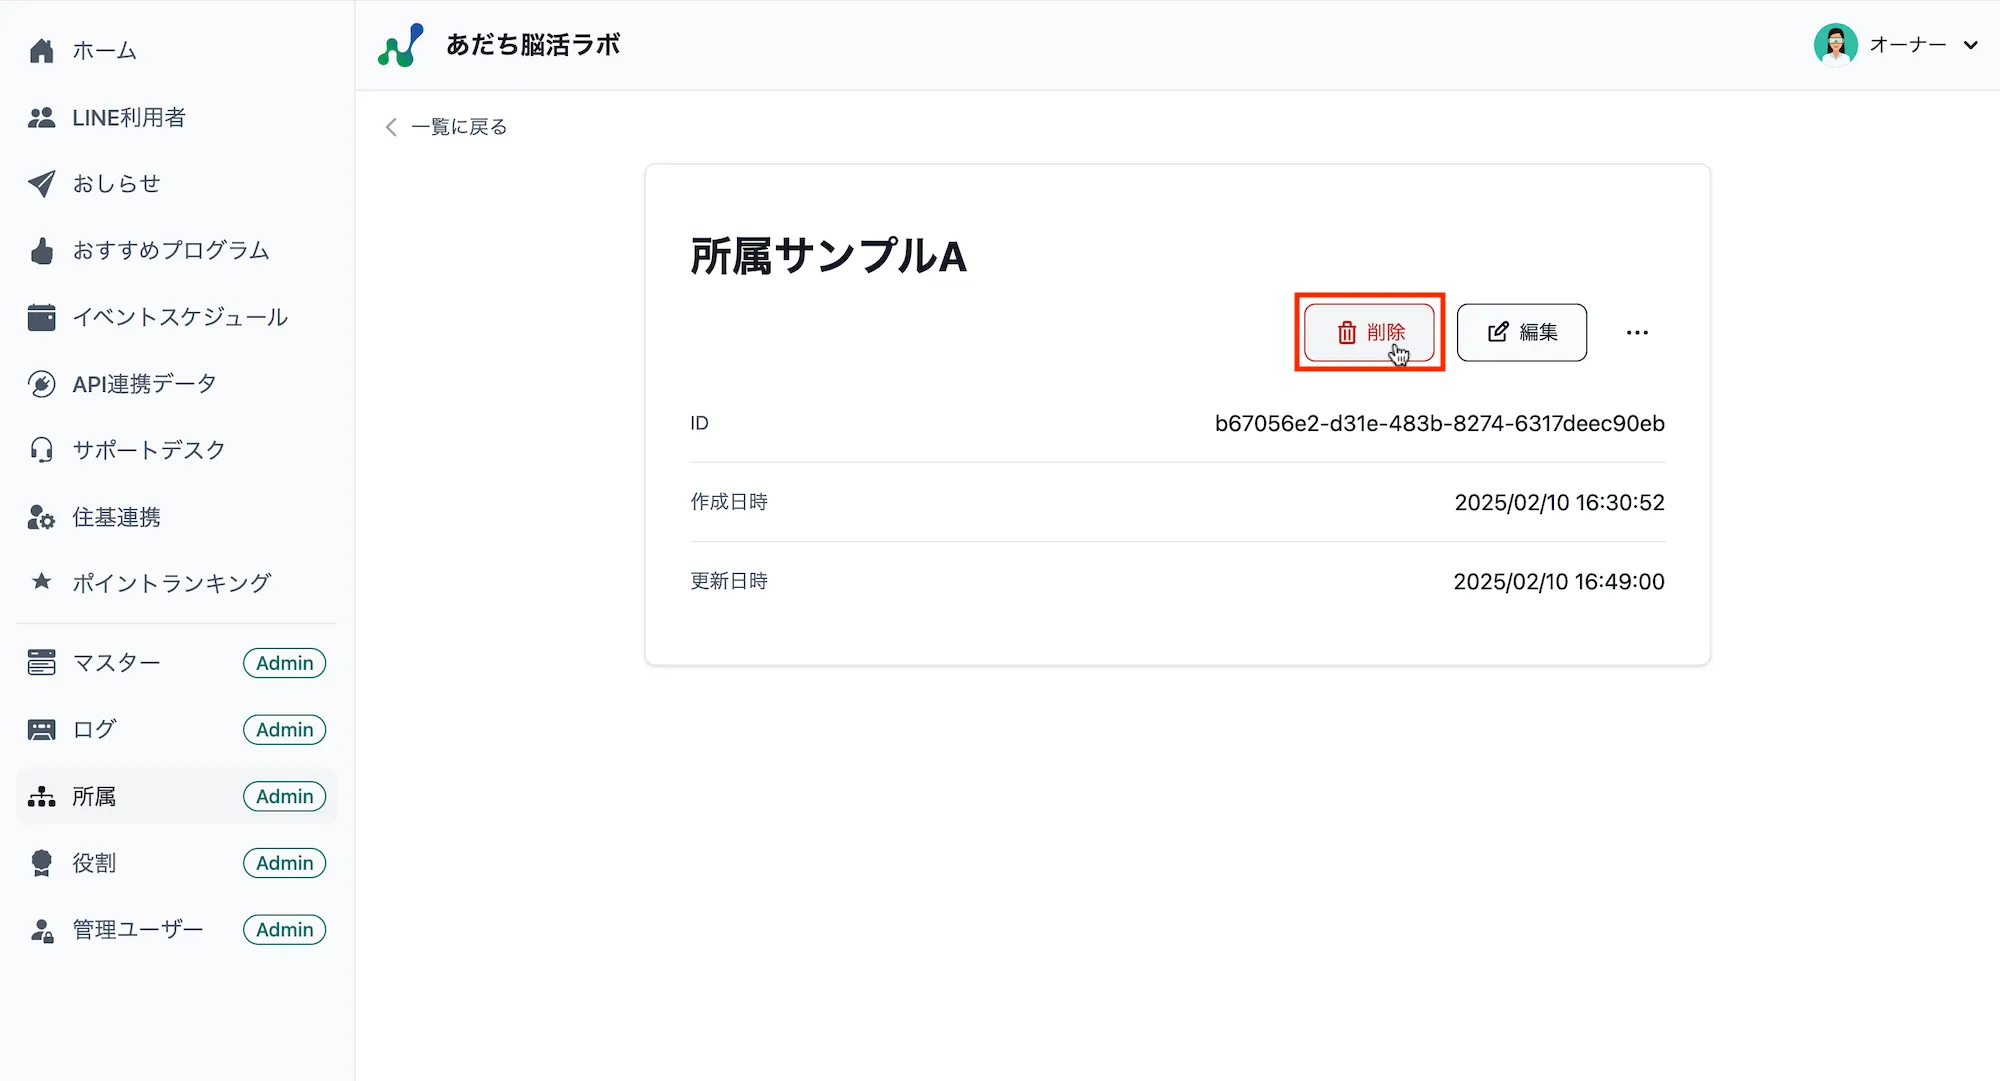The height and width of the screenshot is (1081, 2000).
Task: Click the 編集 edit button
Action: click(x=1521, y=332)
